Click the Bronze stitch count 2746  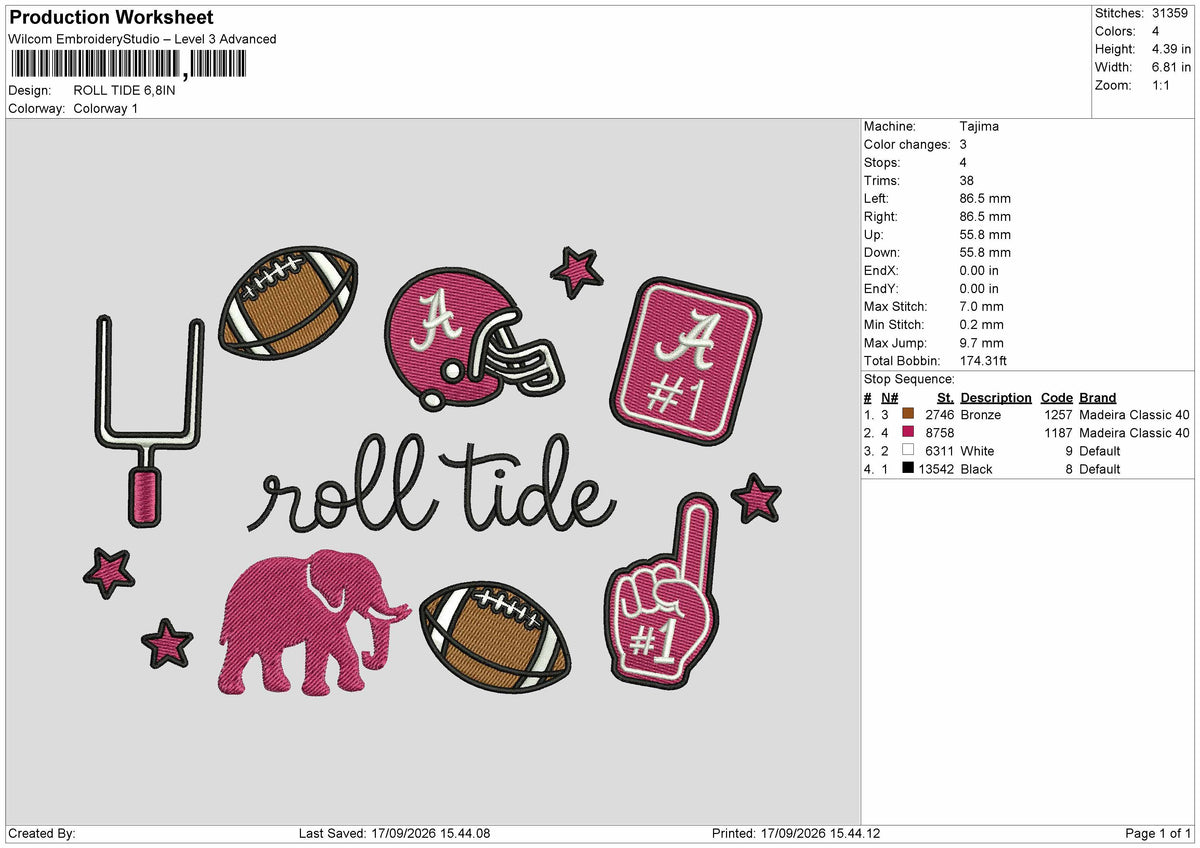pyautogui.click(x=940, y=414)
